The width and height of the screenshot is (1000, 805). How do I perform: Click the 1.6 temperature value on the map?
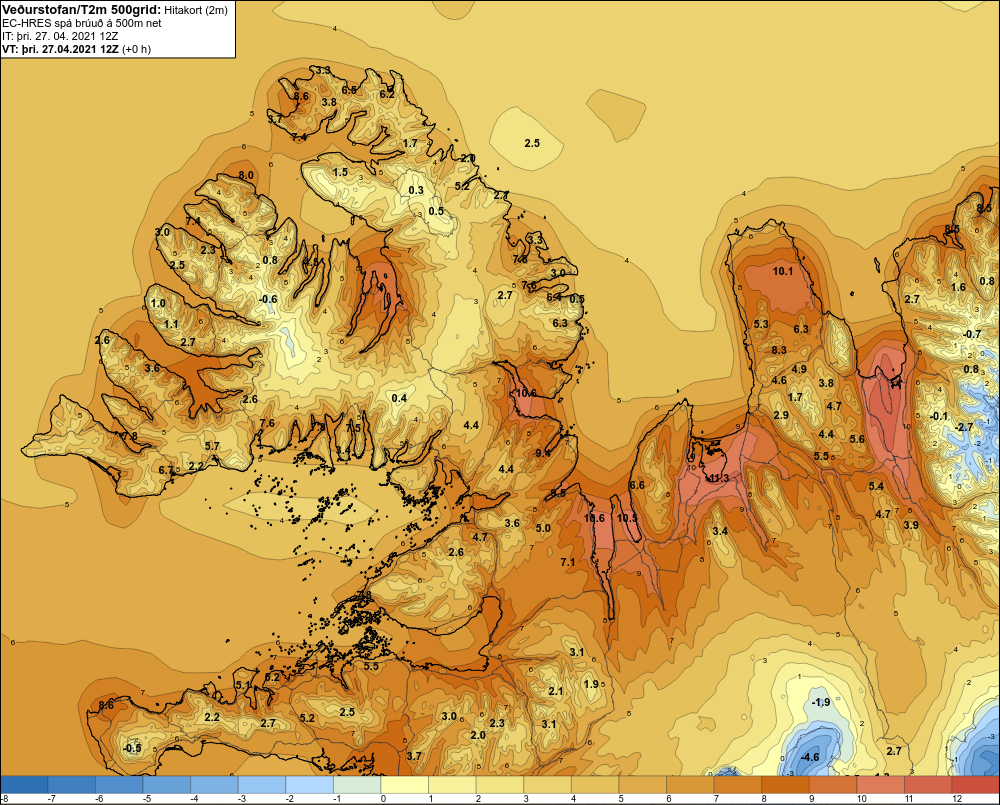coord(959,287)
